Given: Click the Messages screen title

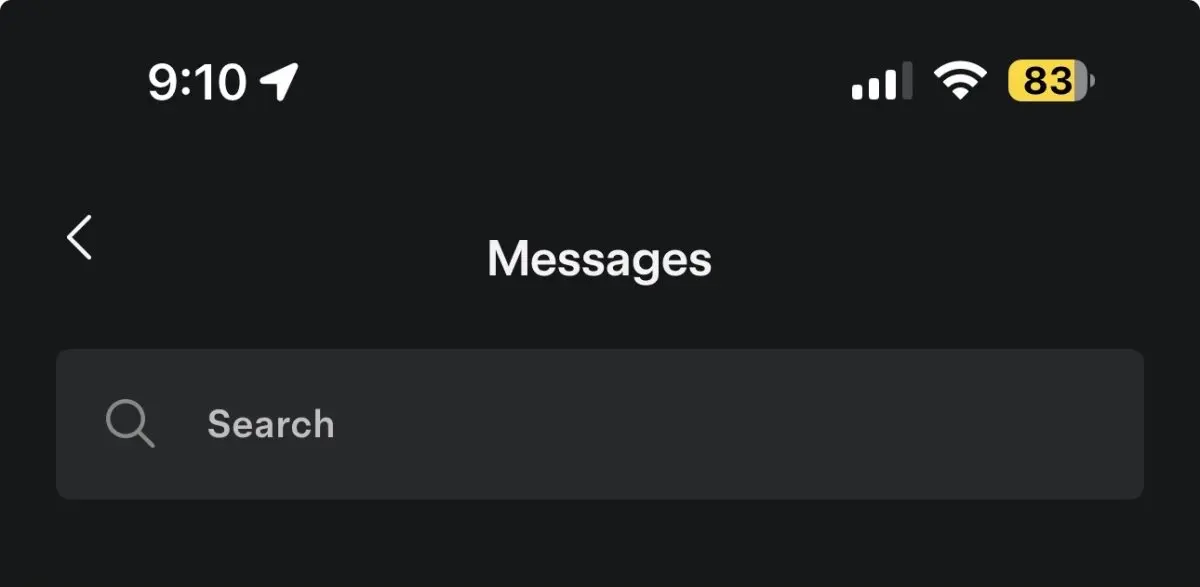Looking at the screenshot, I should [599, 260].
